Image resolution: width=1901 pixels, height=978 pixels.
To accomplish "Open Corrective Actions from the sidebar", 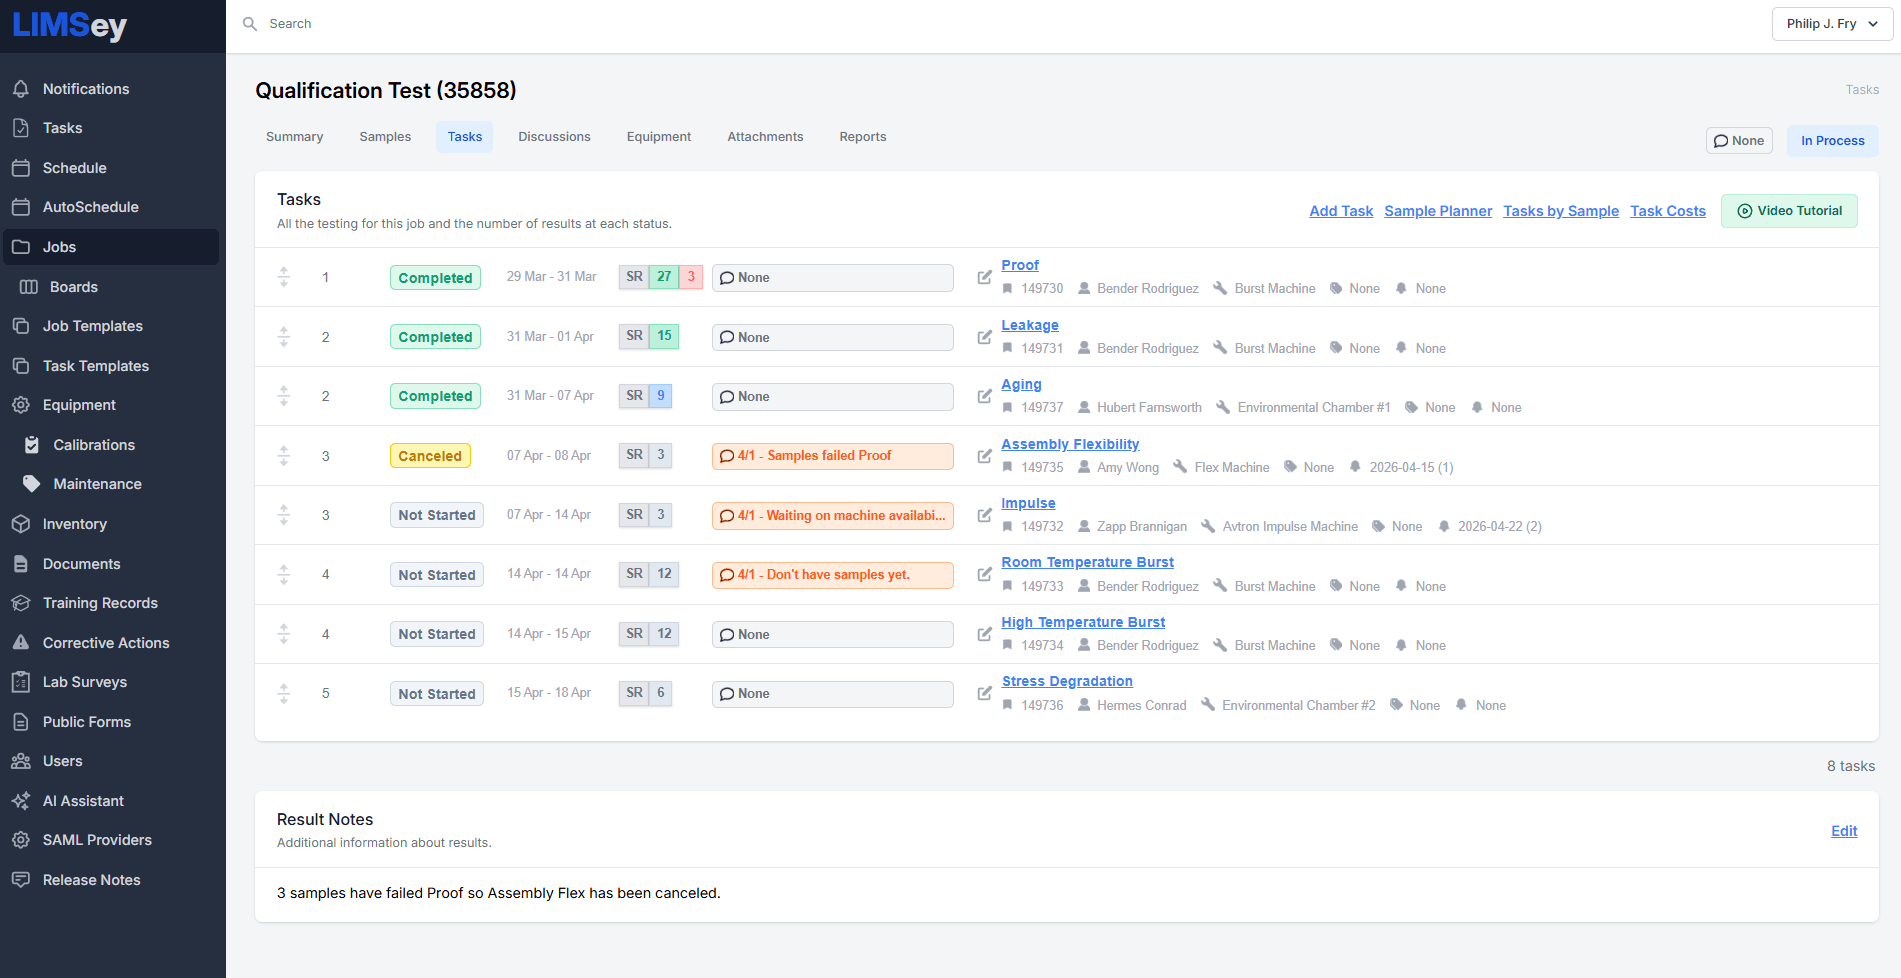I will point(106,643).
